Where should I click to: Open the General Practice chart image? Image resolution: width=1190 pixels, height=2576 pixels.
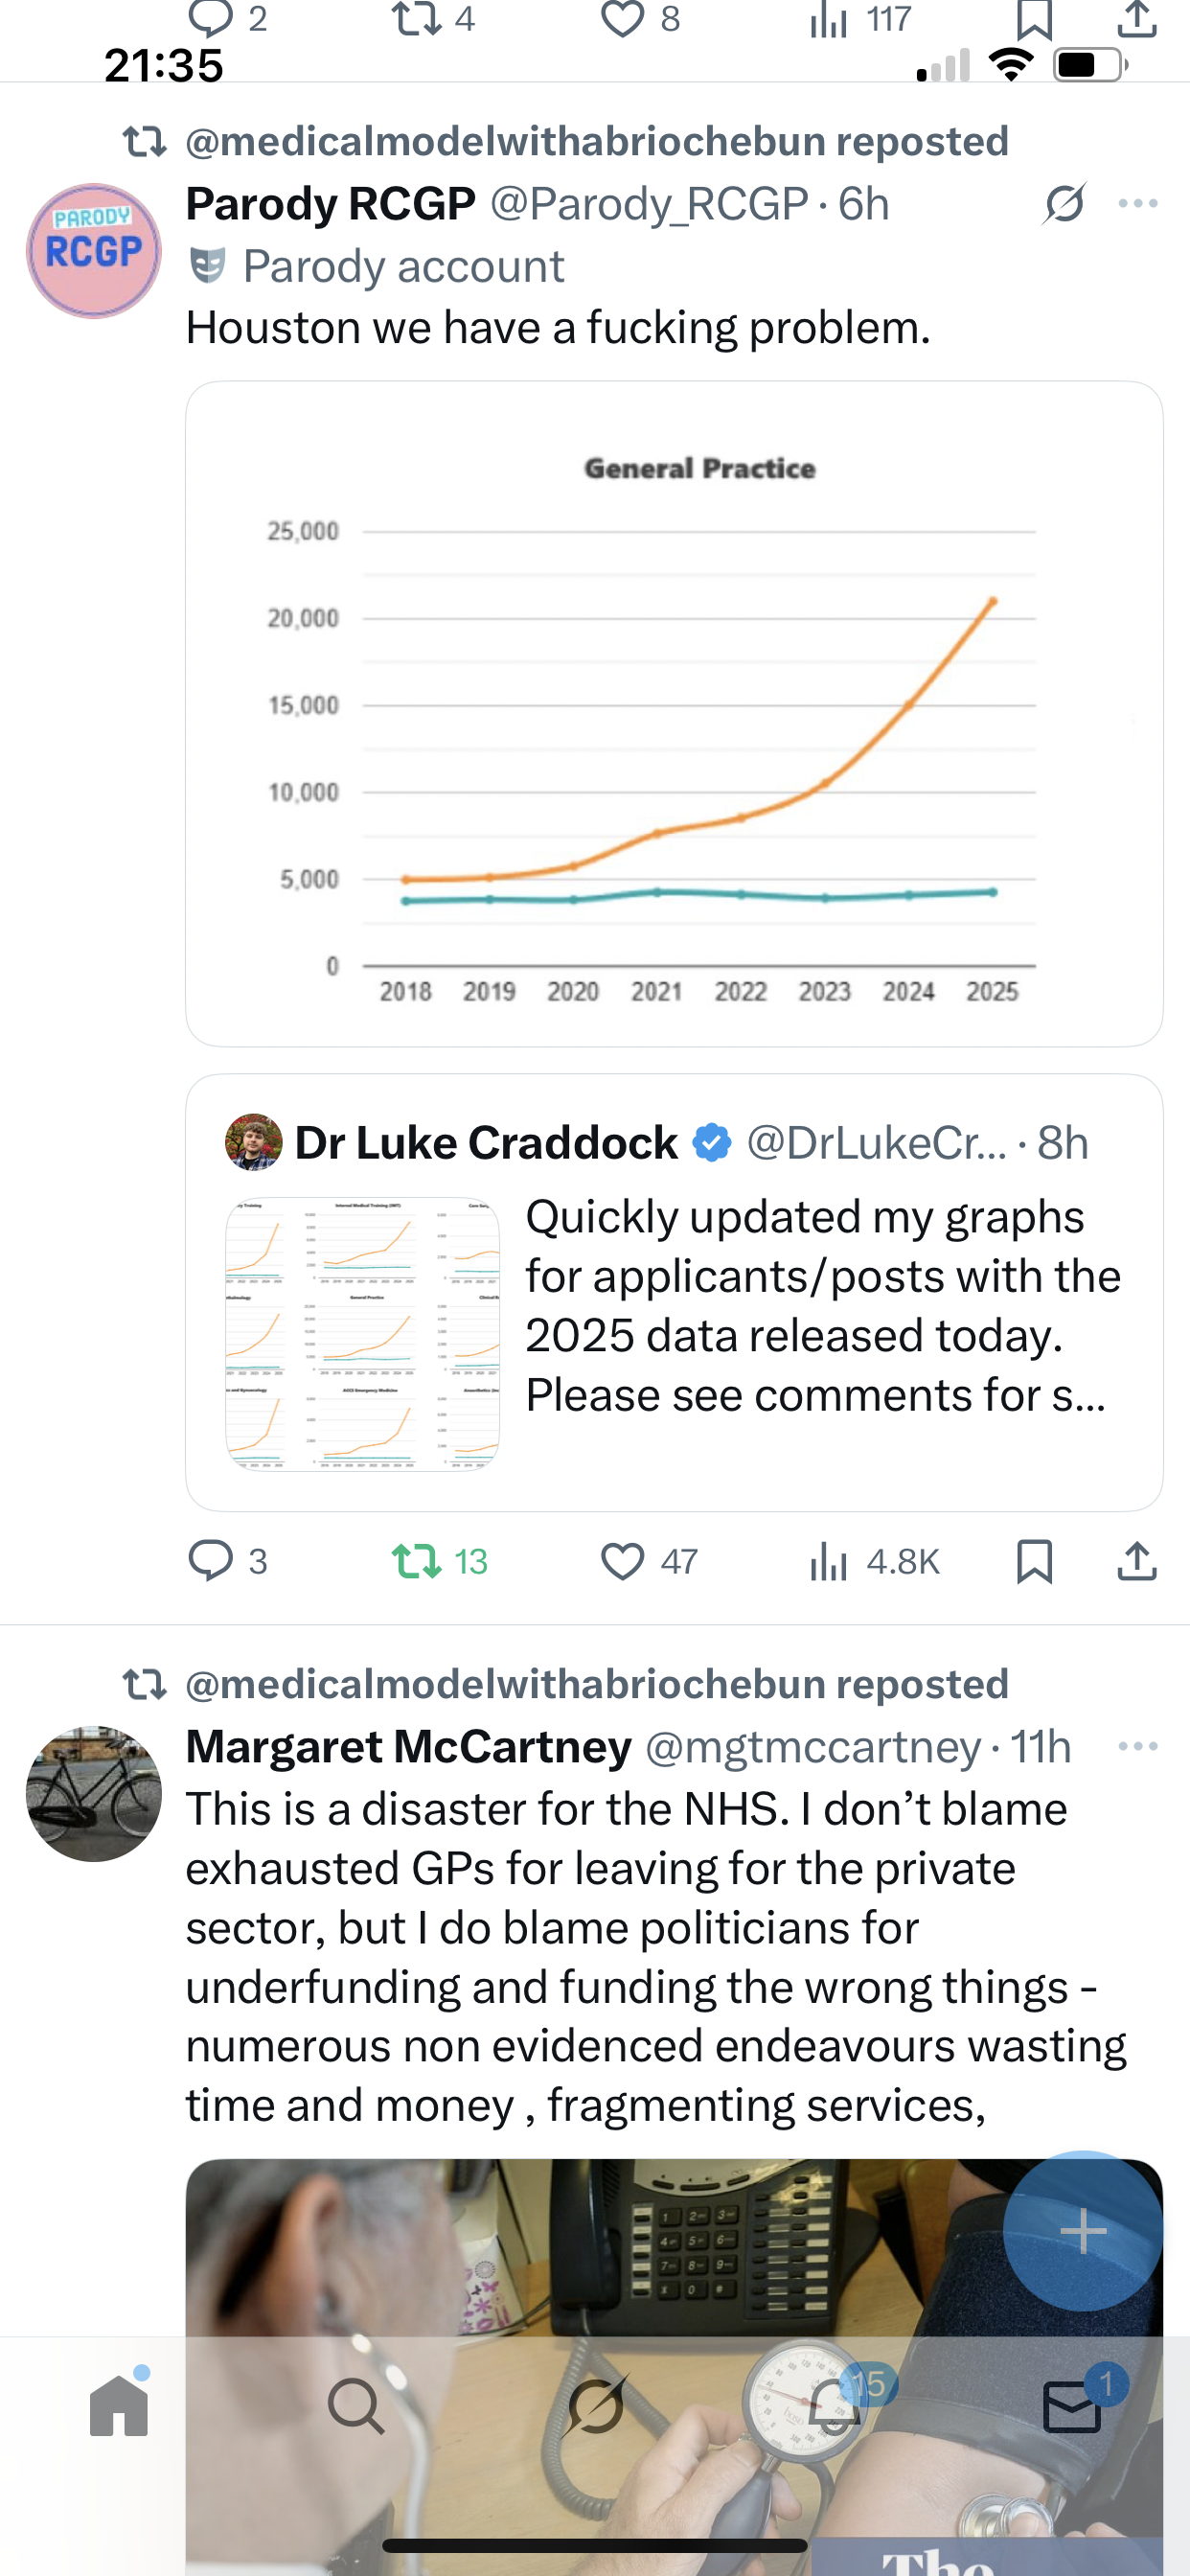(674, 713)
